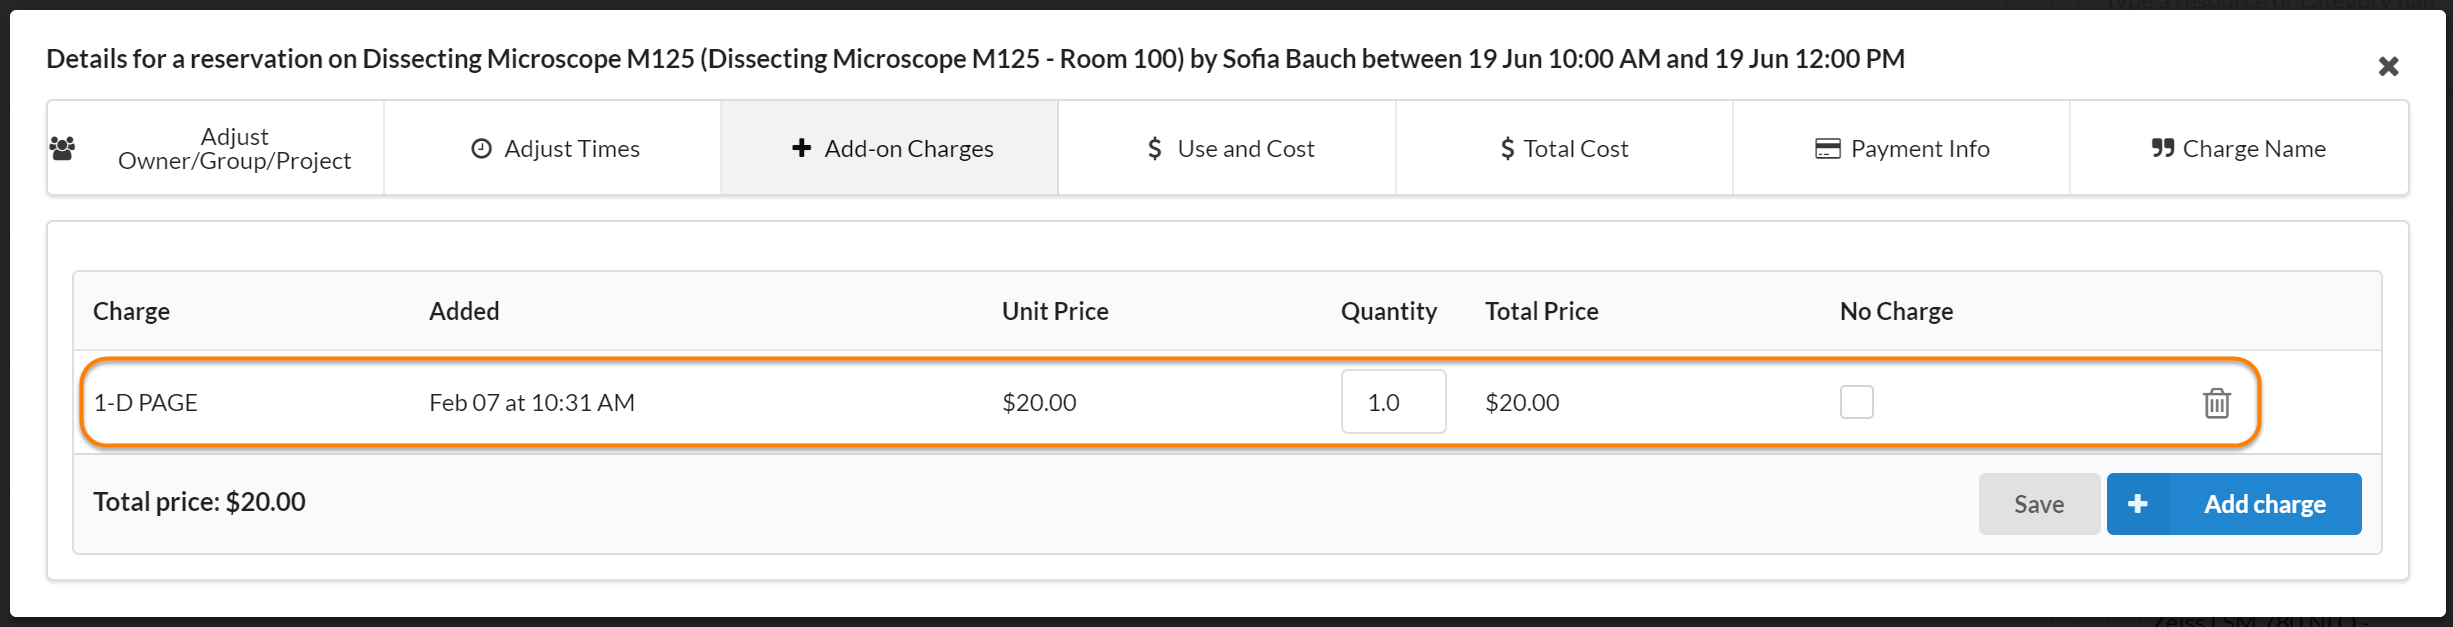Click the Unit Price column header
The image size is (2453, 627).
pyautogui.click(x=1055, y=311)
